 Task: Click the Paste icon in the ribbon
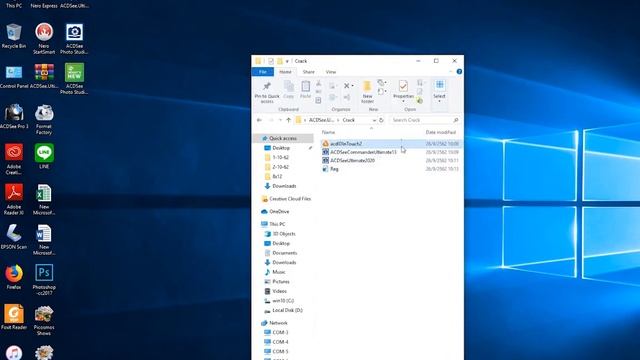click(305, 87)
